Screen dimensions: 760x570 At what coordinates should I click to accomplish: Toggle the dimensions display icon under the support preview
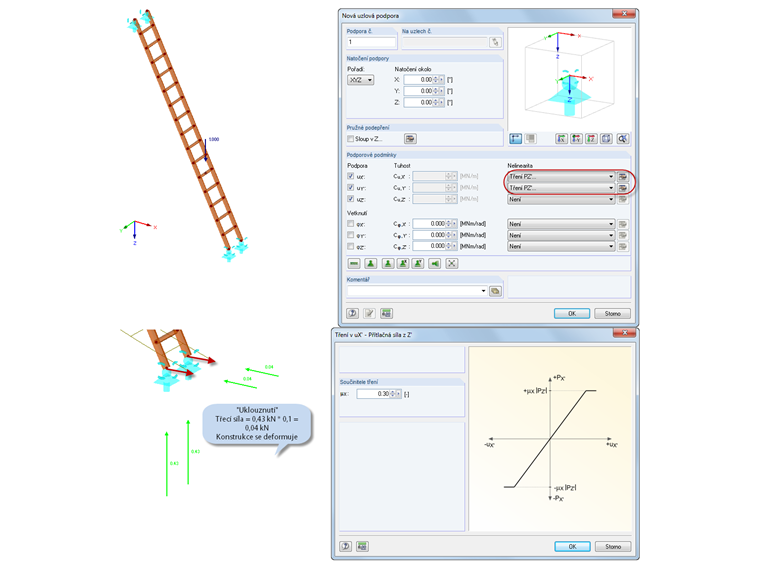pos(515,139)
